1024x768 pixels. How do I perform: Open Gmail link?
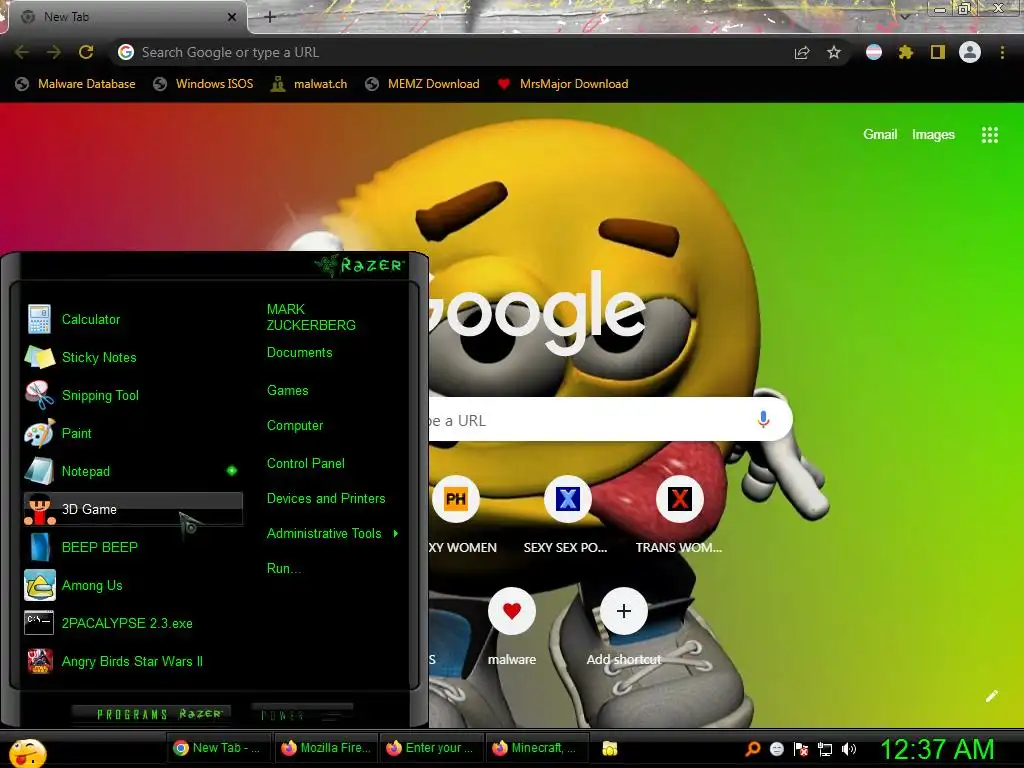point(880,134)
